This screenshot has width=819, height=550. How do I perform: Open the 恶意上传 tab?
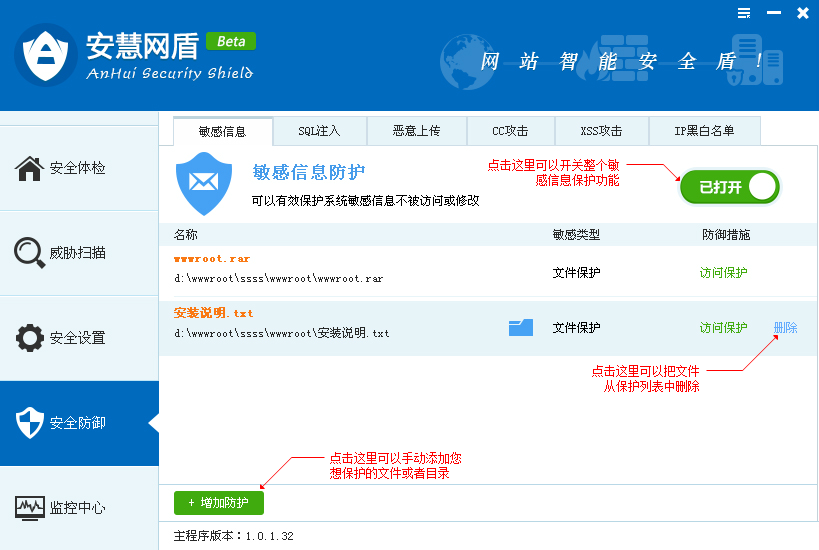coord(415,131)
